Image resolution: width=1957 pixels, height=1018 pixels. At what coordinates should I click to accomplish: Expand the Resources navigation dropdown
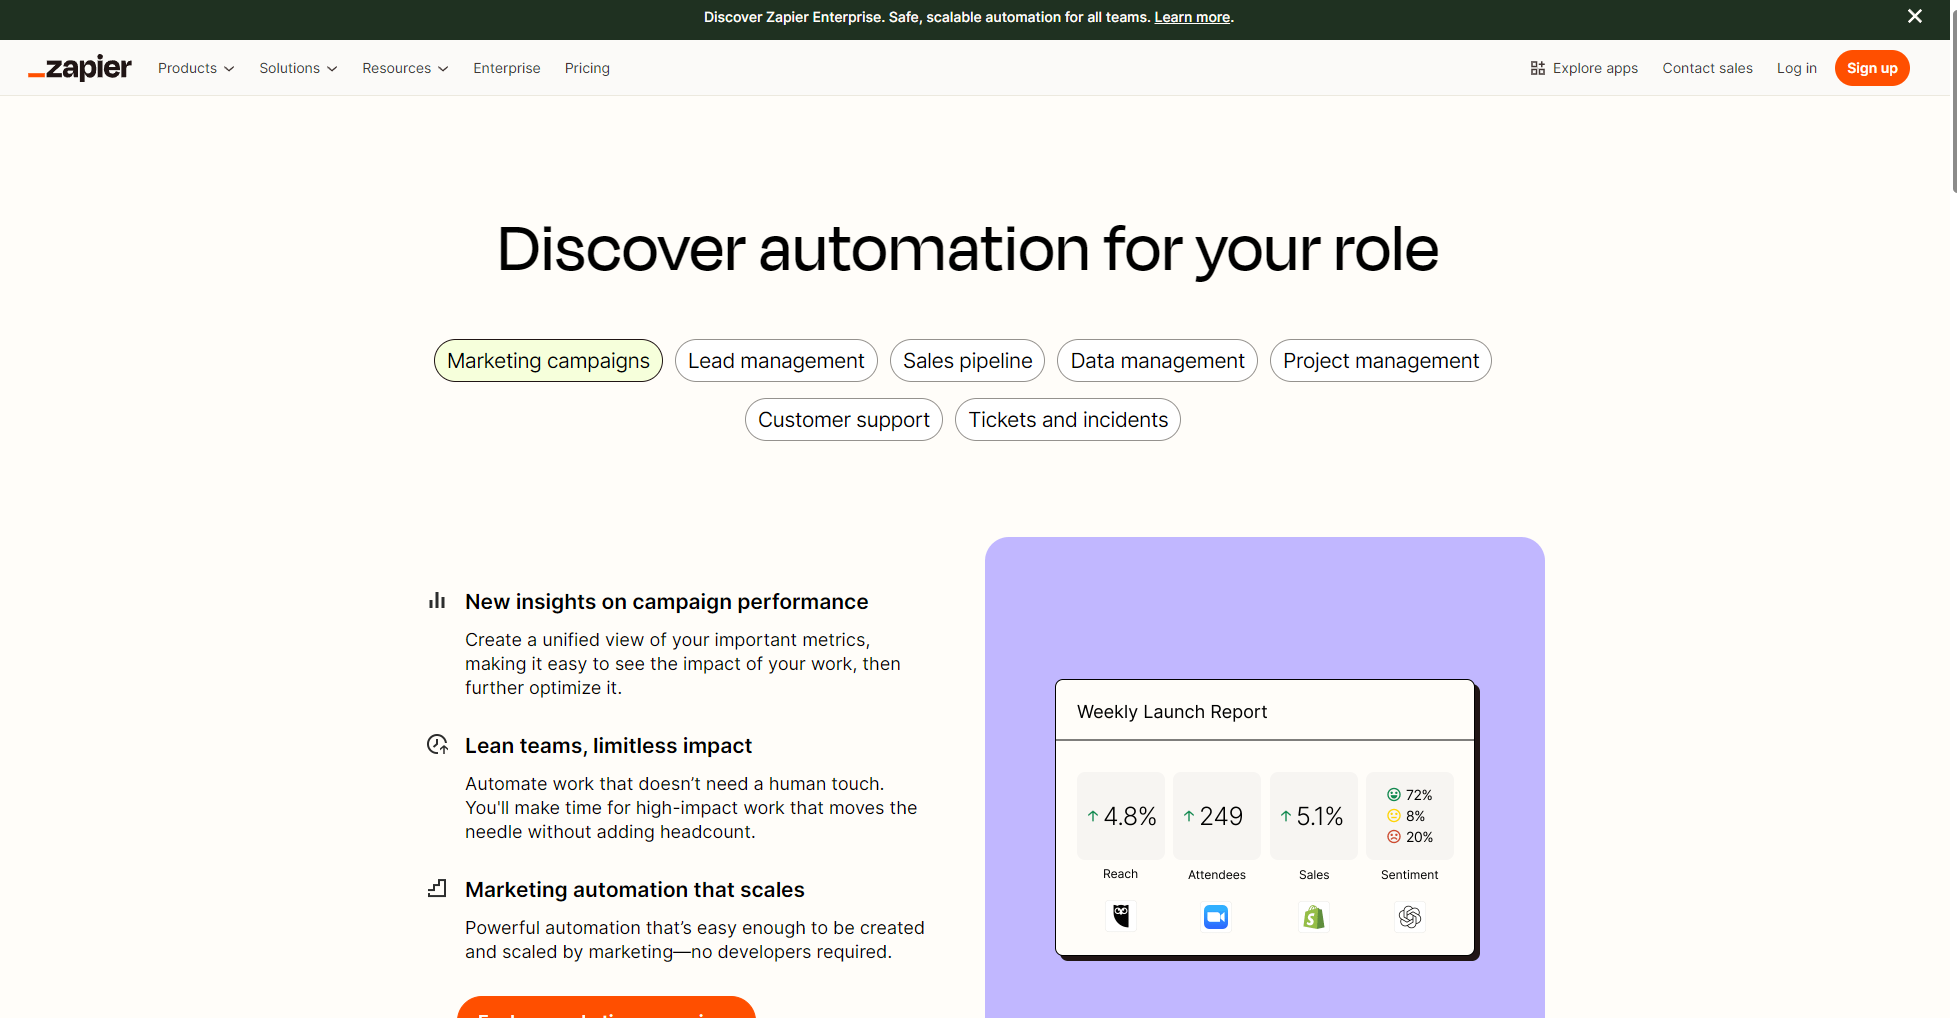coord(405,68)
